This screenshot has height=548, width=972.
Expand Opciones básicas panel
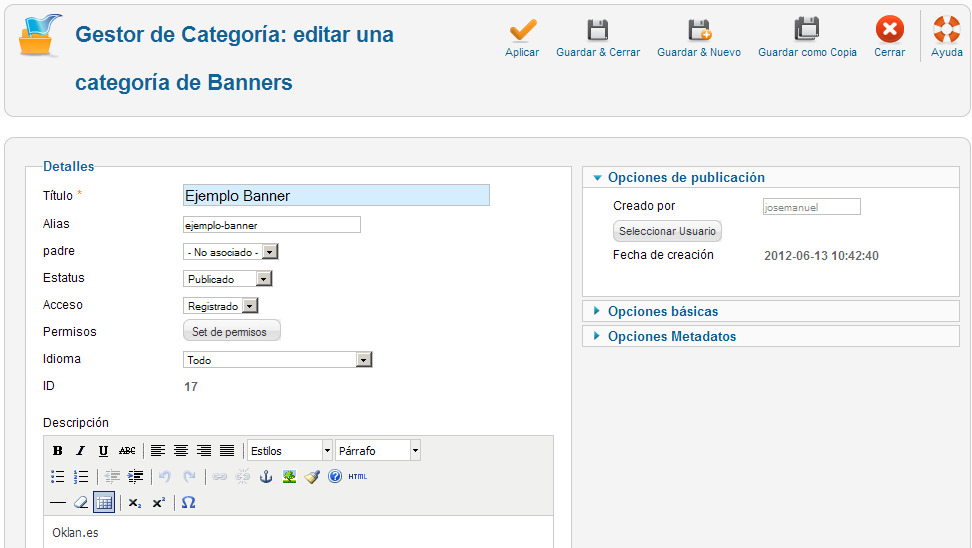click(771, 311)
